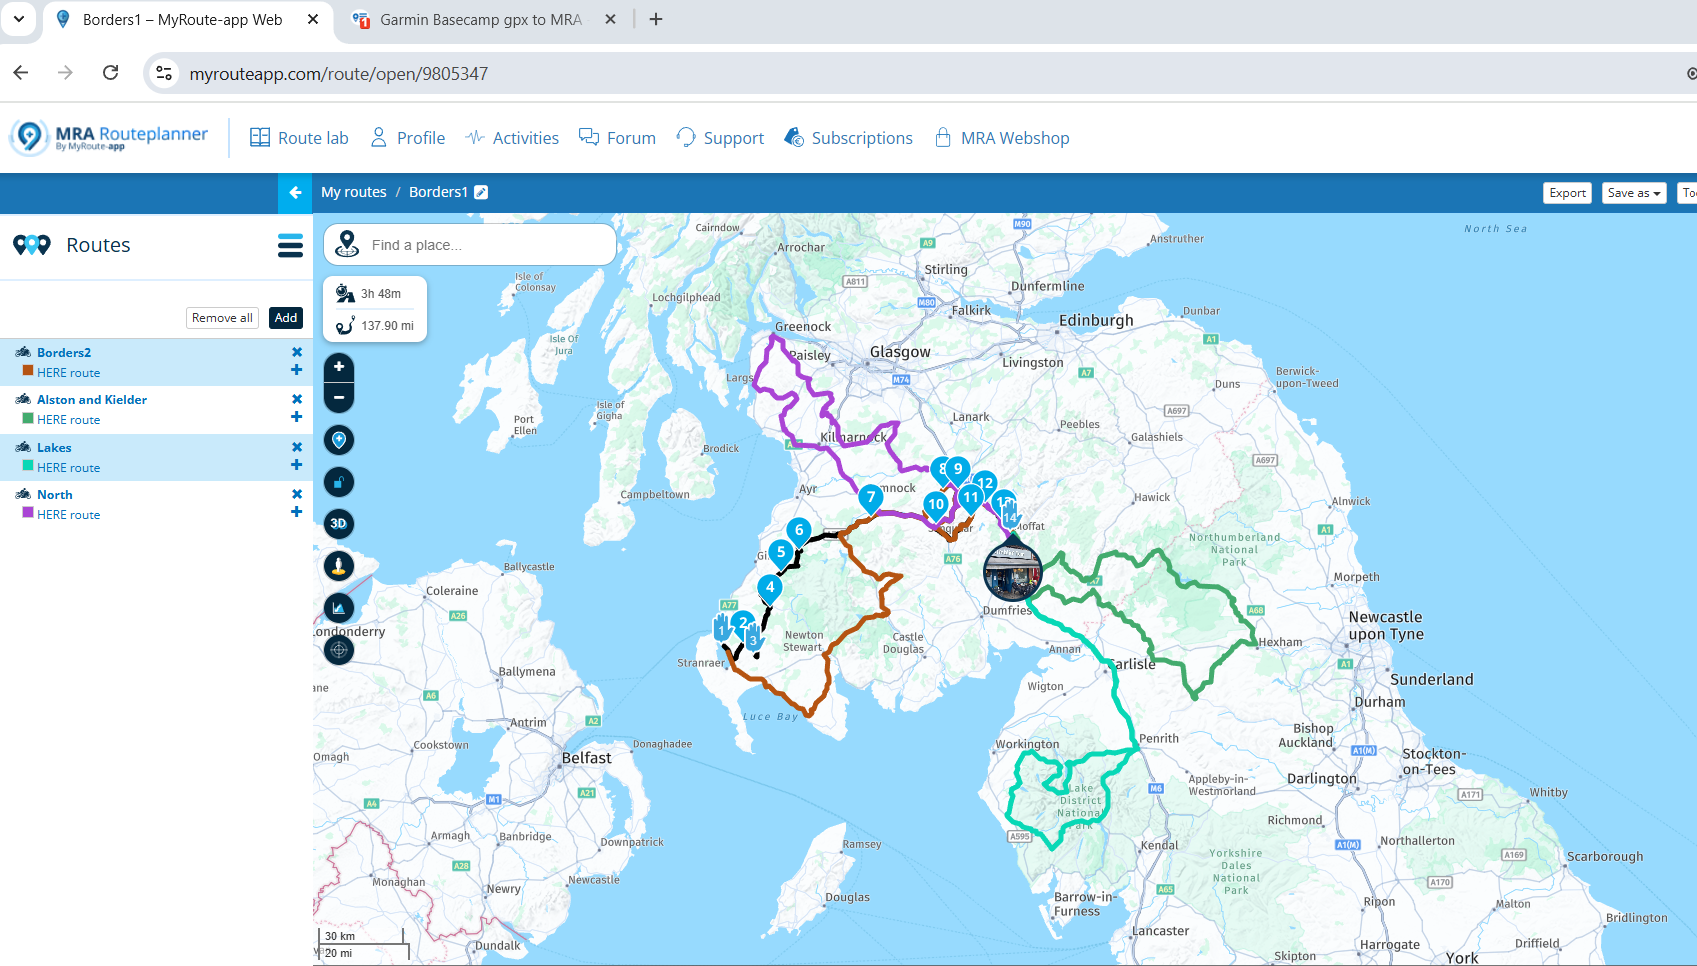The height and width of the screenshot is (966, 1697).
Task: Remove the North route from the list
Action: [297, 494]
